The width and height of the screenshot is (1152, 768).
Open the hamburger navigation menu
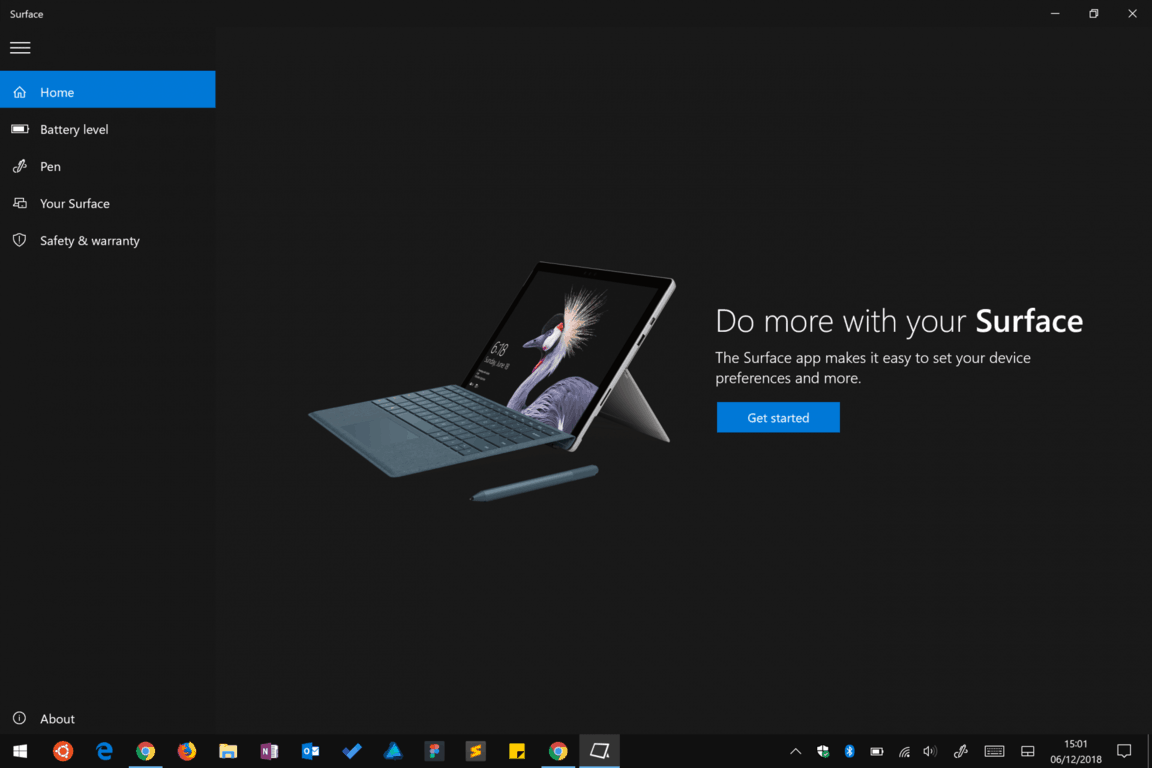click(x=20, y=48)
